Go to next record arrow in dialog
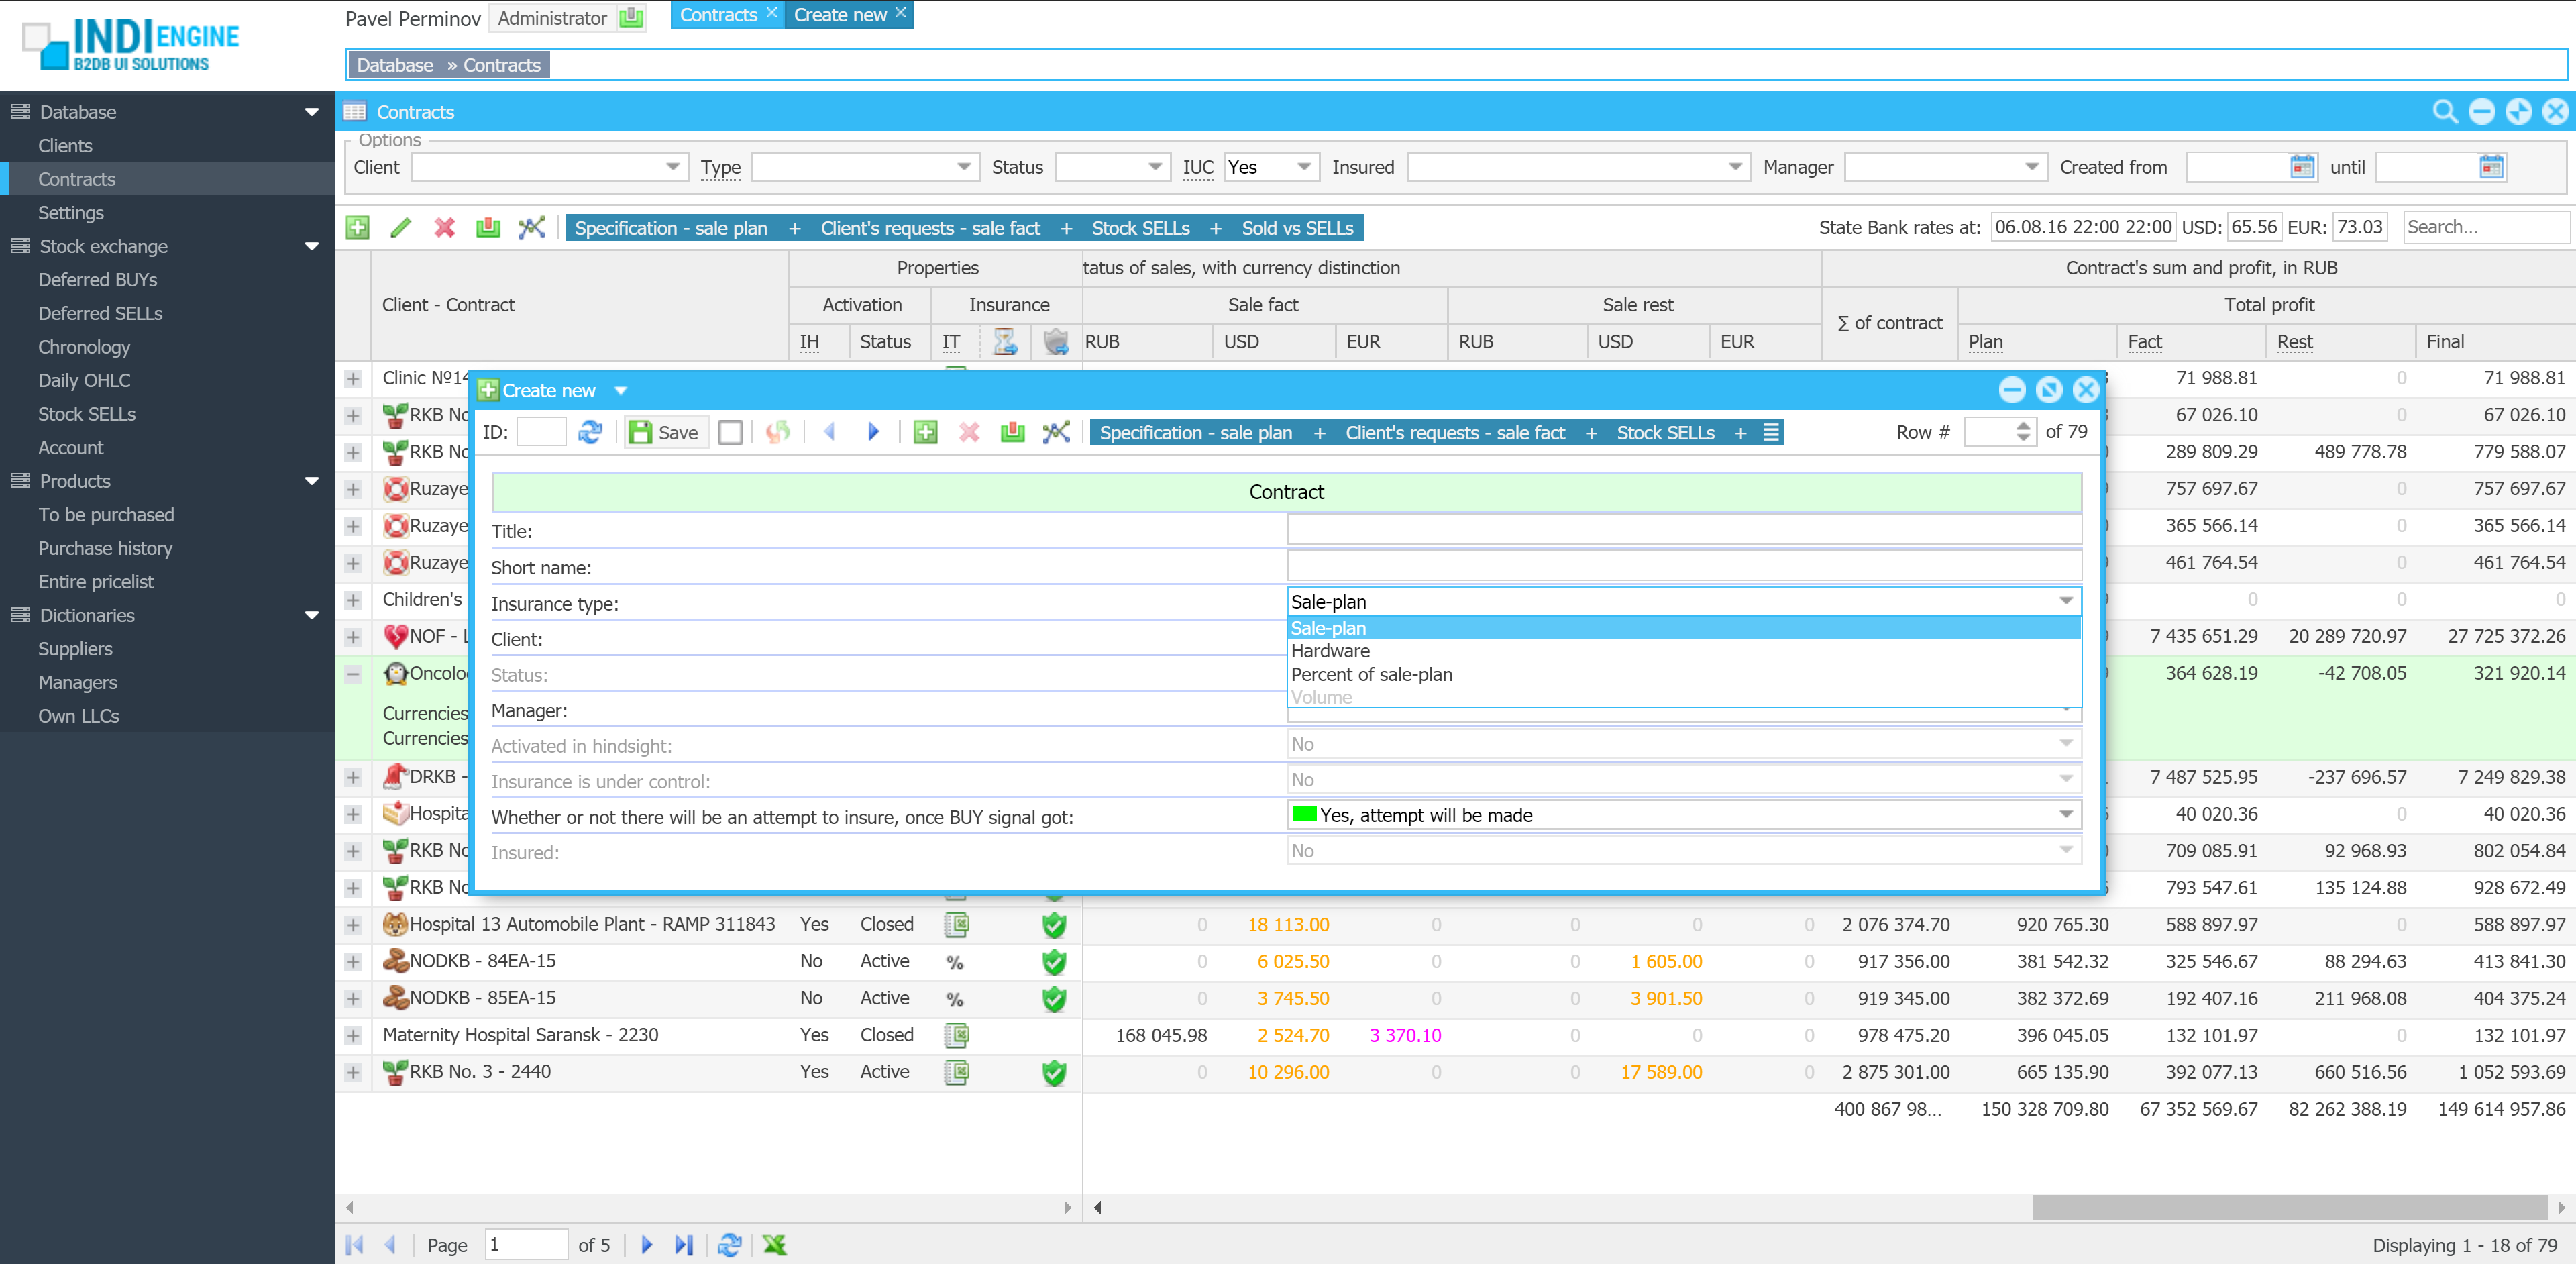The height and width of the screenshot is (1264, 2576). coord(873,432)
